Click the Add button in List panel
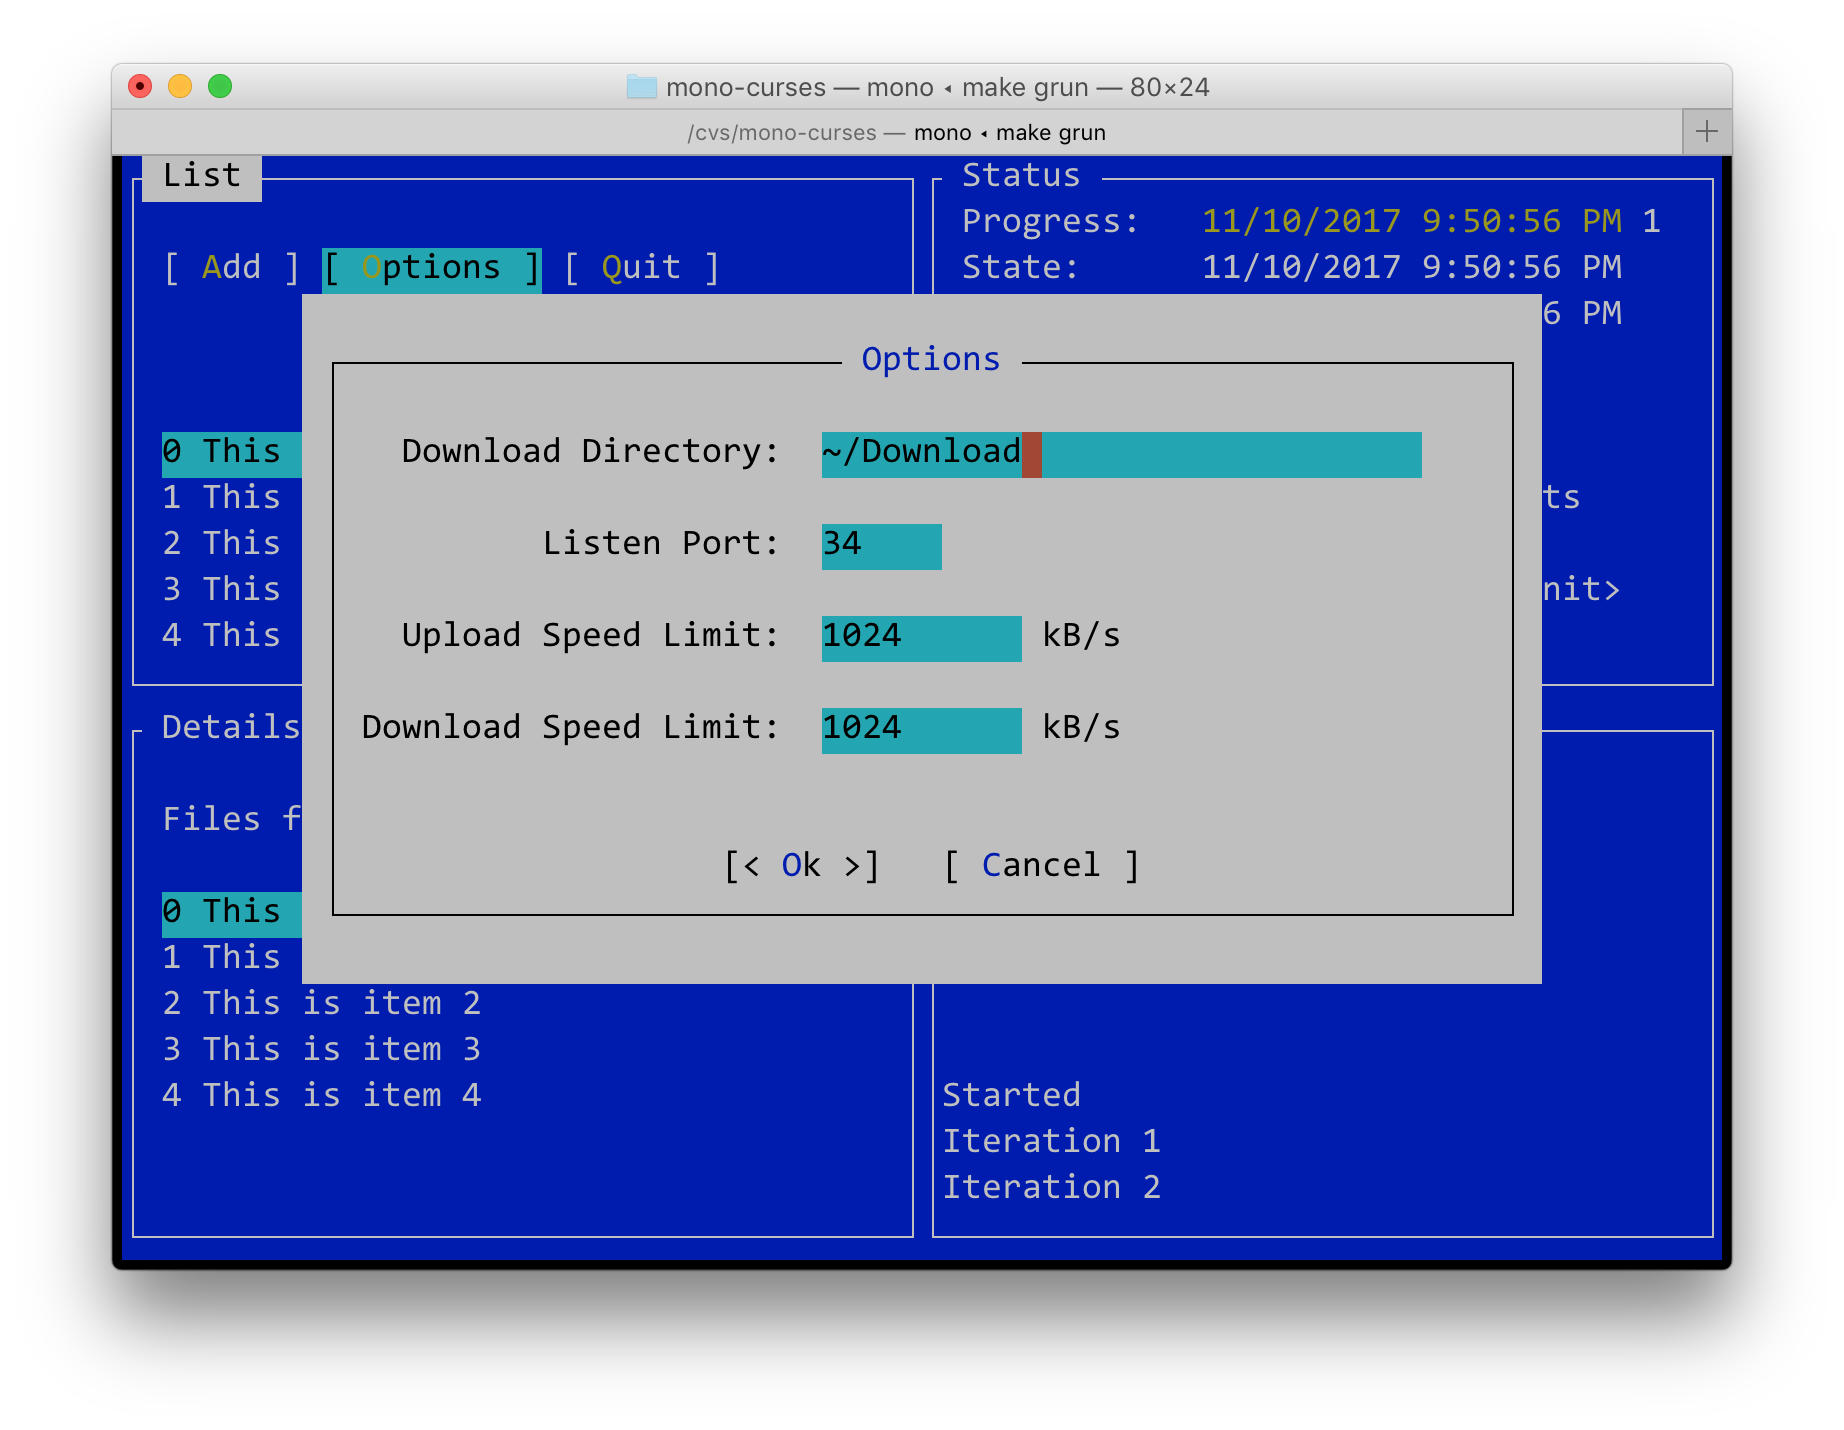 pyautogui.click(x=231, y=267)
